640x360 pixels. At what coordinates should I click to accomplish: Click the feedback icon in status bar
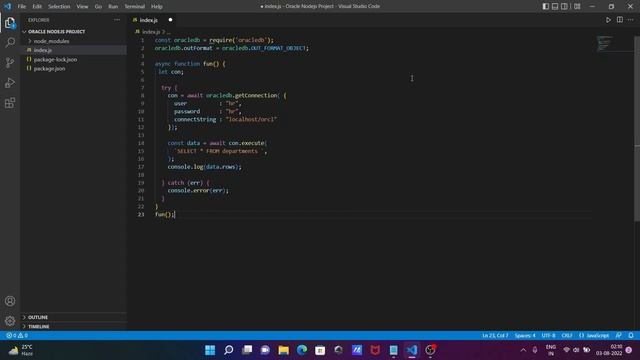[x=619, y=336]
